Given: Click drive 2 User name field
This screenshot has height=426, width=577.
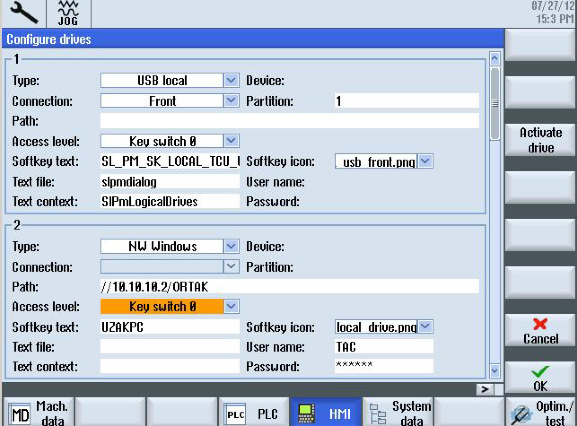Looking at the screenshot, I should [384, 347].
